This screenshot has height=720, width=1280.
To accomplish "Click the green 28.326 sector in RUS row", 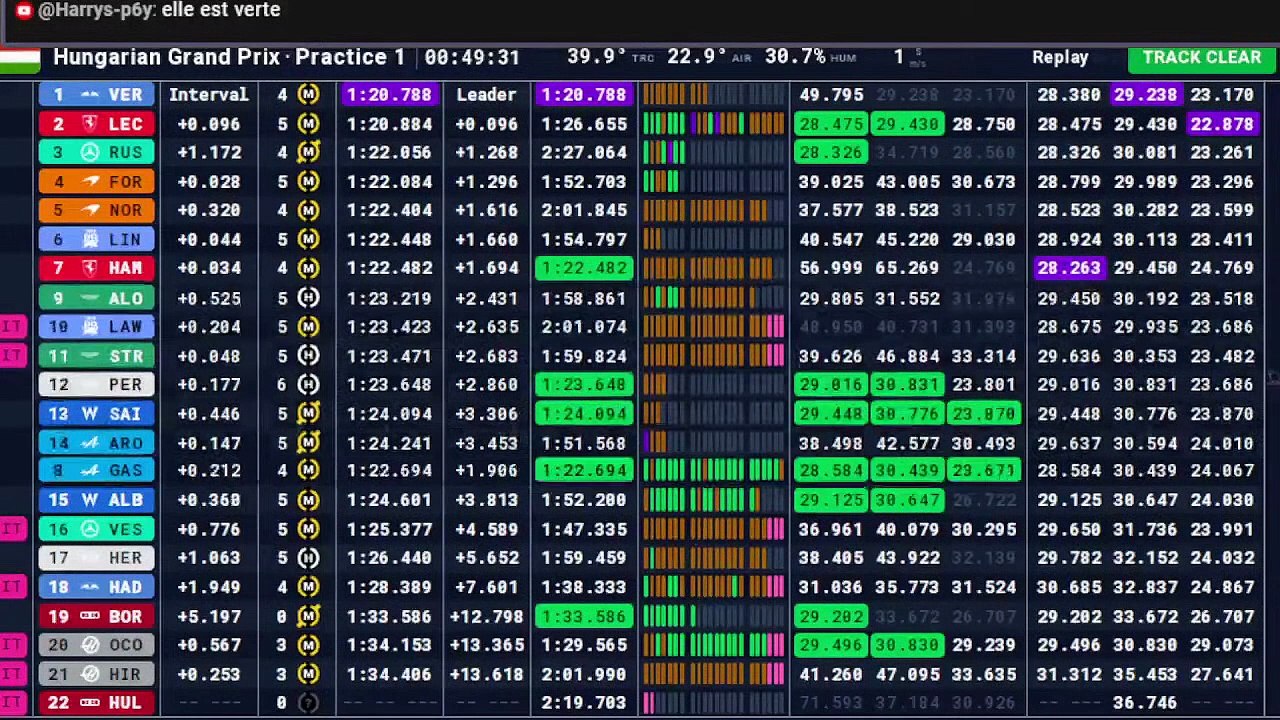I will [x=831, y=153].
